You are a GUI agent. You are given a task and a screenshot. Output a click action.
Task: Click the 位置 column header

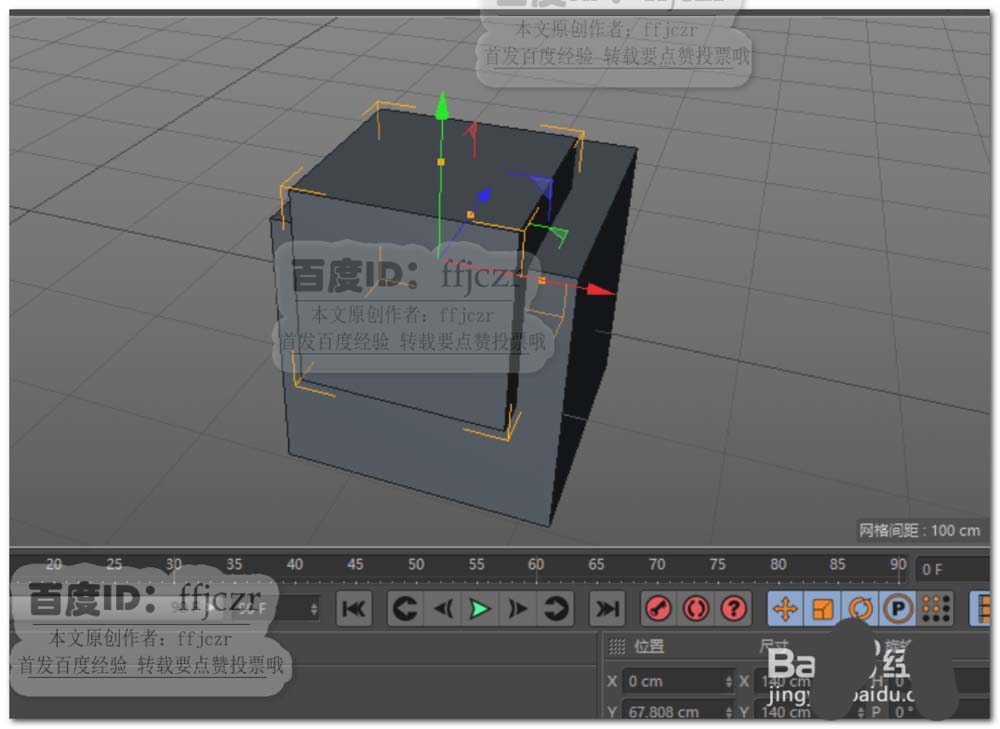[x=649, y=647]
